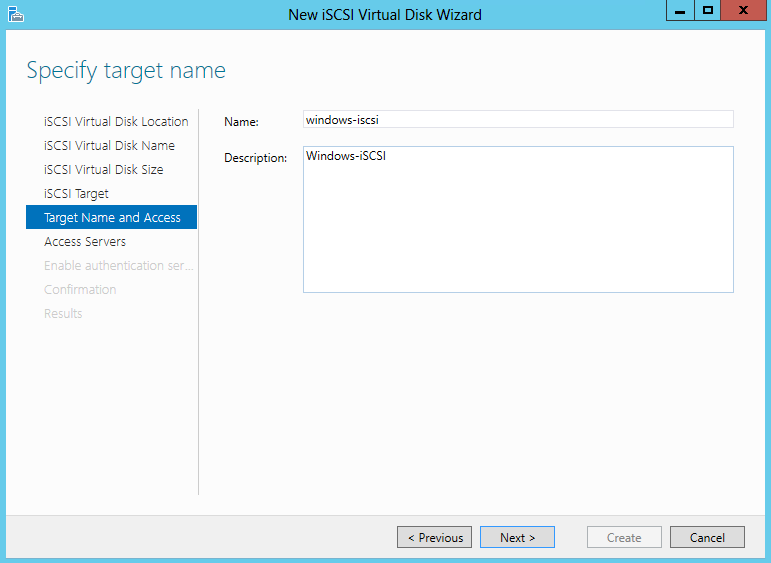Switch to the Access Servers step
Screen dimensions: 771x563
click(85, 242)
